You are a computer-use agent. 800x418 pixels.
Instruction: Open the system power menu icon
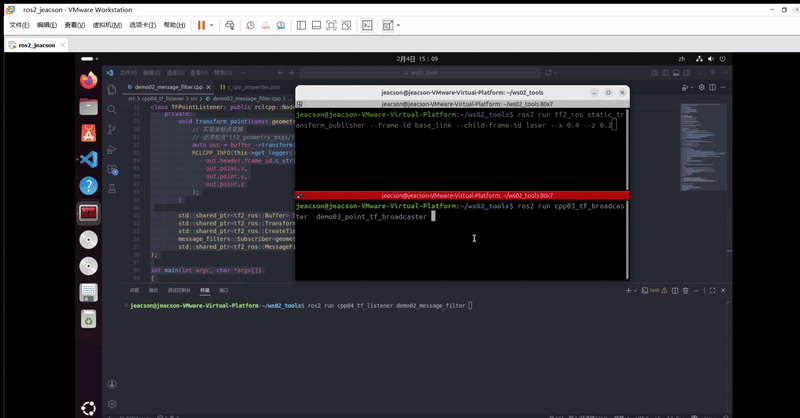point(722,59)
